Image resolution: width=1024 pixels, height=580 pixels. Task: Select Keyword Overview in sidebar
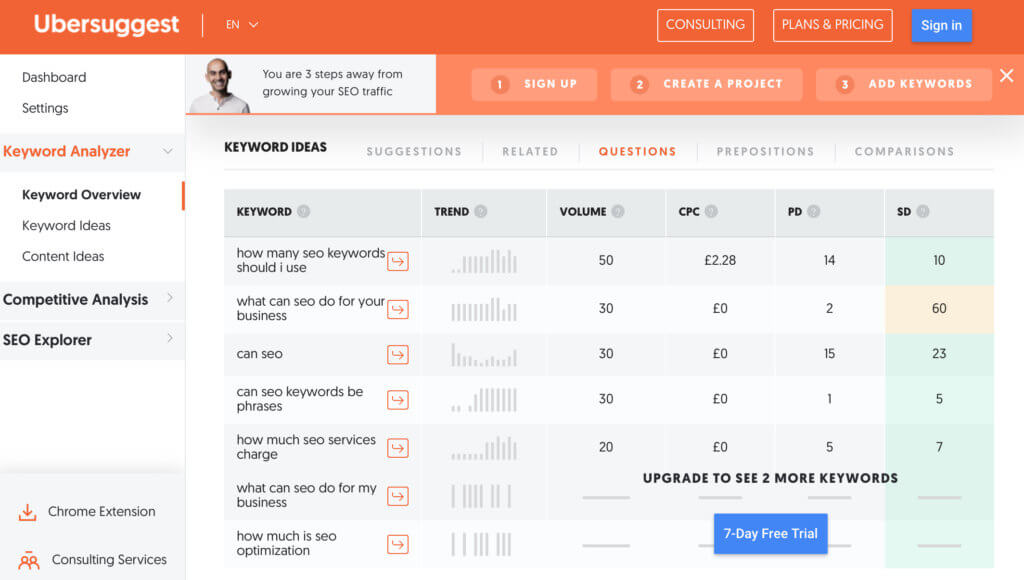82,195
